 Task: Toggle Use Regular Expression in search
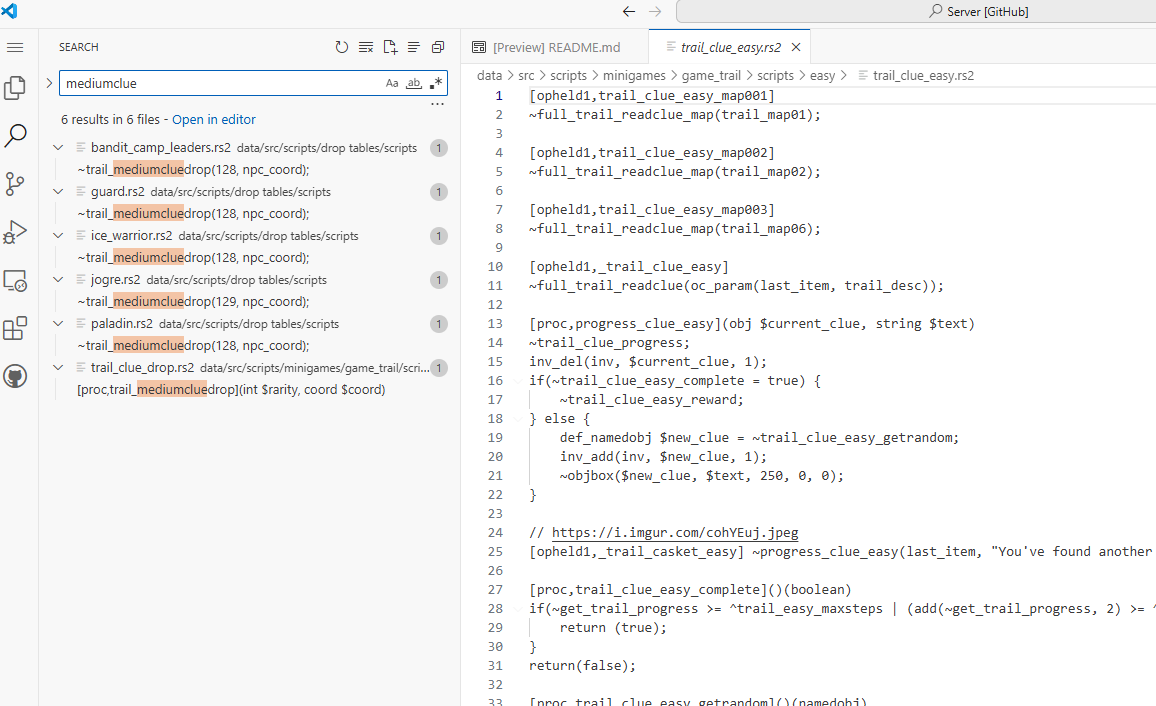[436, 83]
